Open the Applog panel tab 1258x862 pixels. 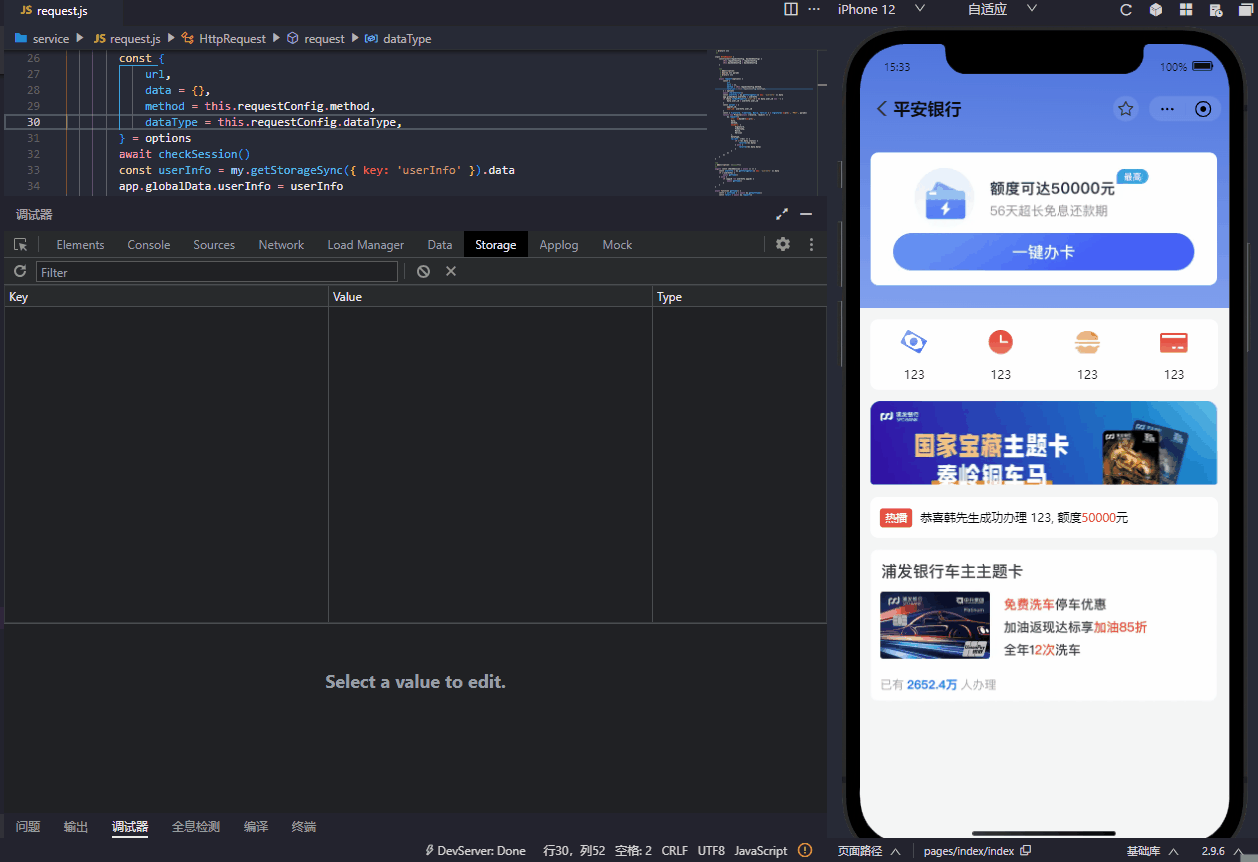pos(558,244)
